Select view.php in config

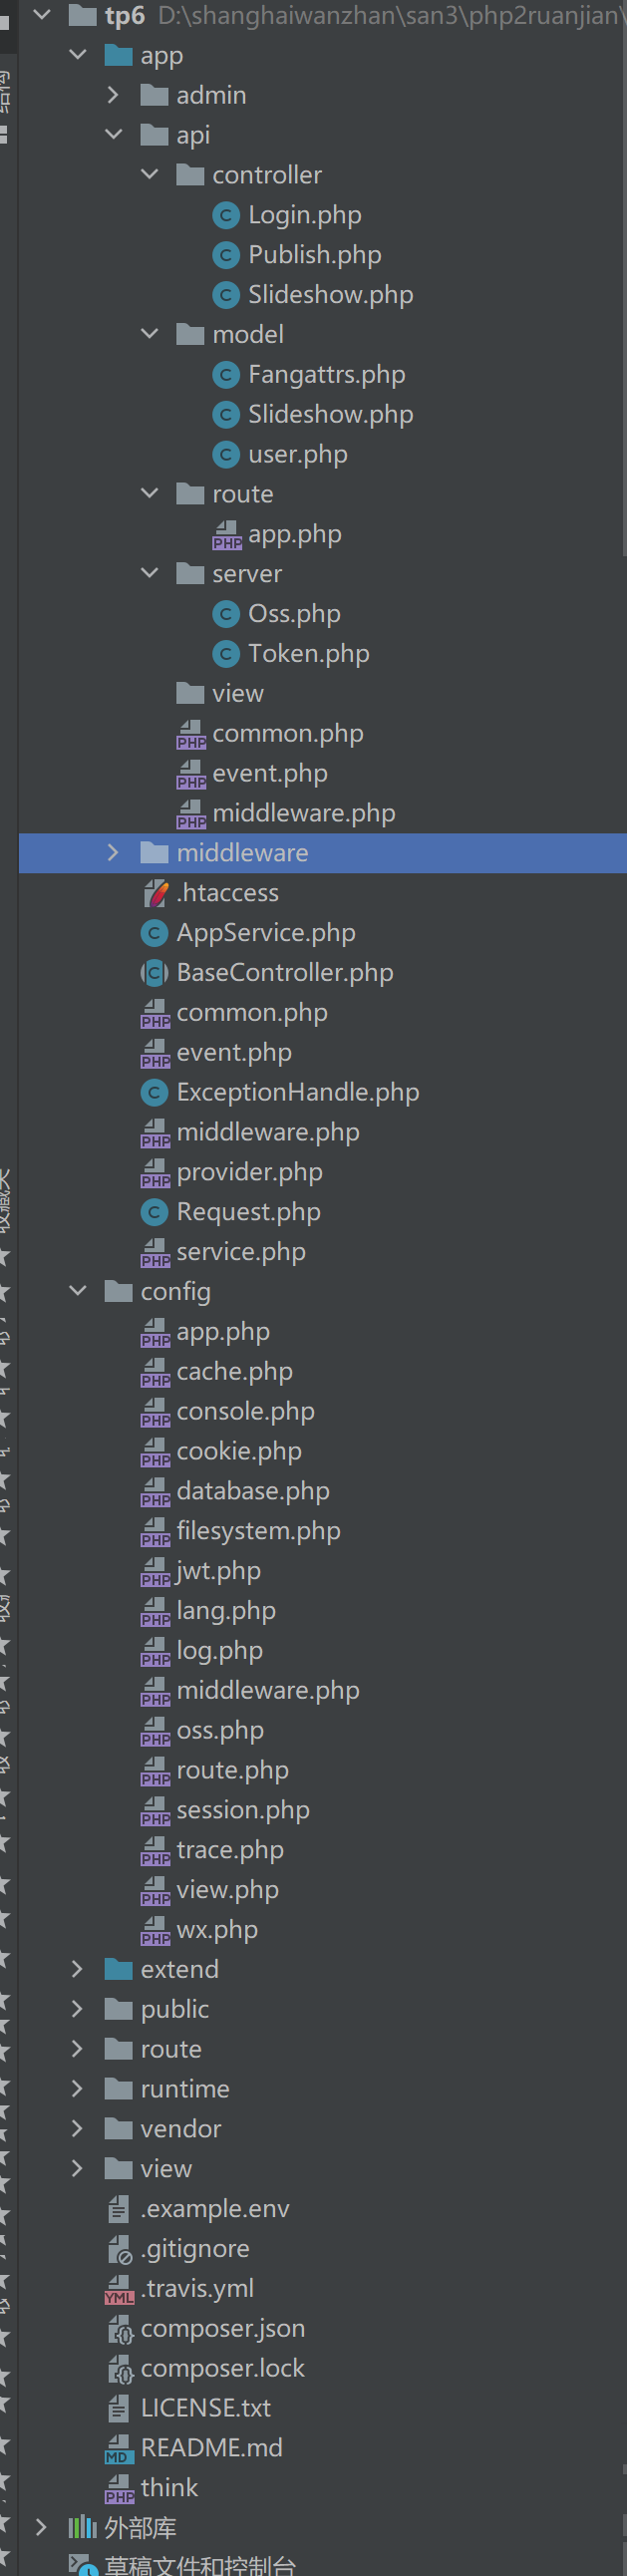tap(227, 1890)
